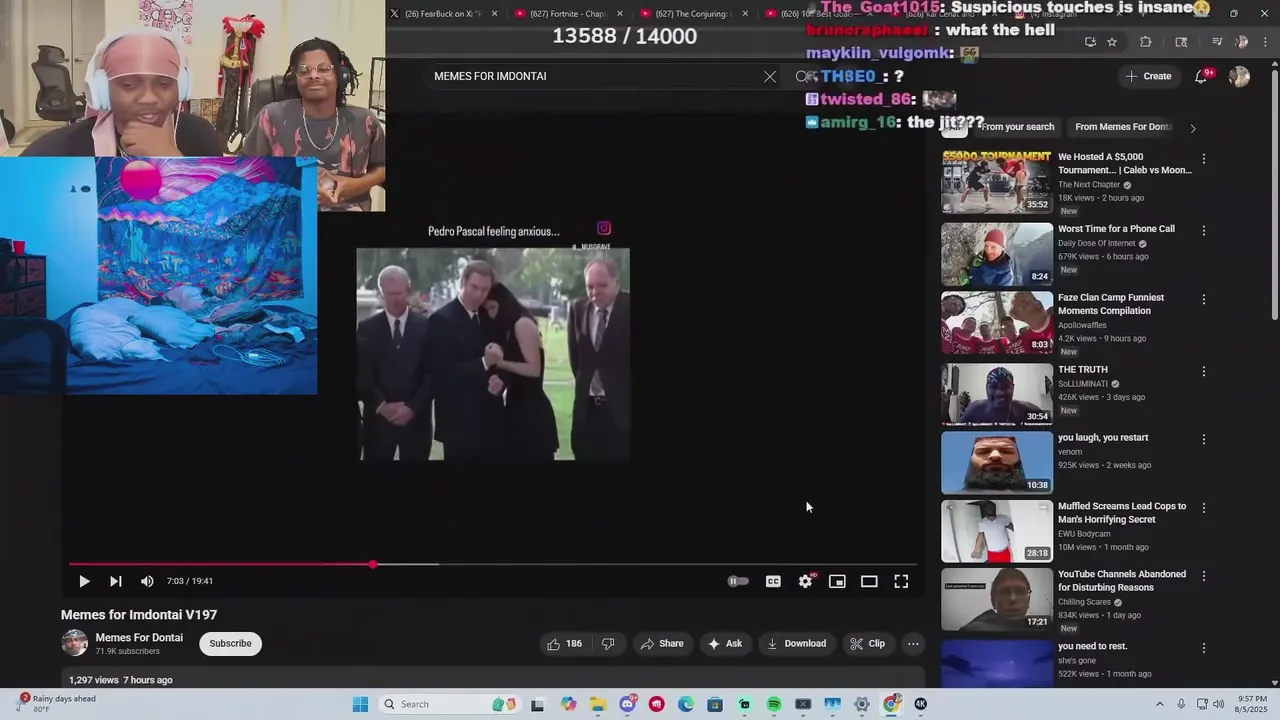This screenshot has width=1280, height=720.
Task: Open options for '$5,000 Tournament' video
Action: pos(1204,159)
